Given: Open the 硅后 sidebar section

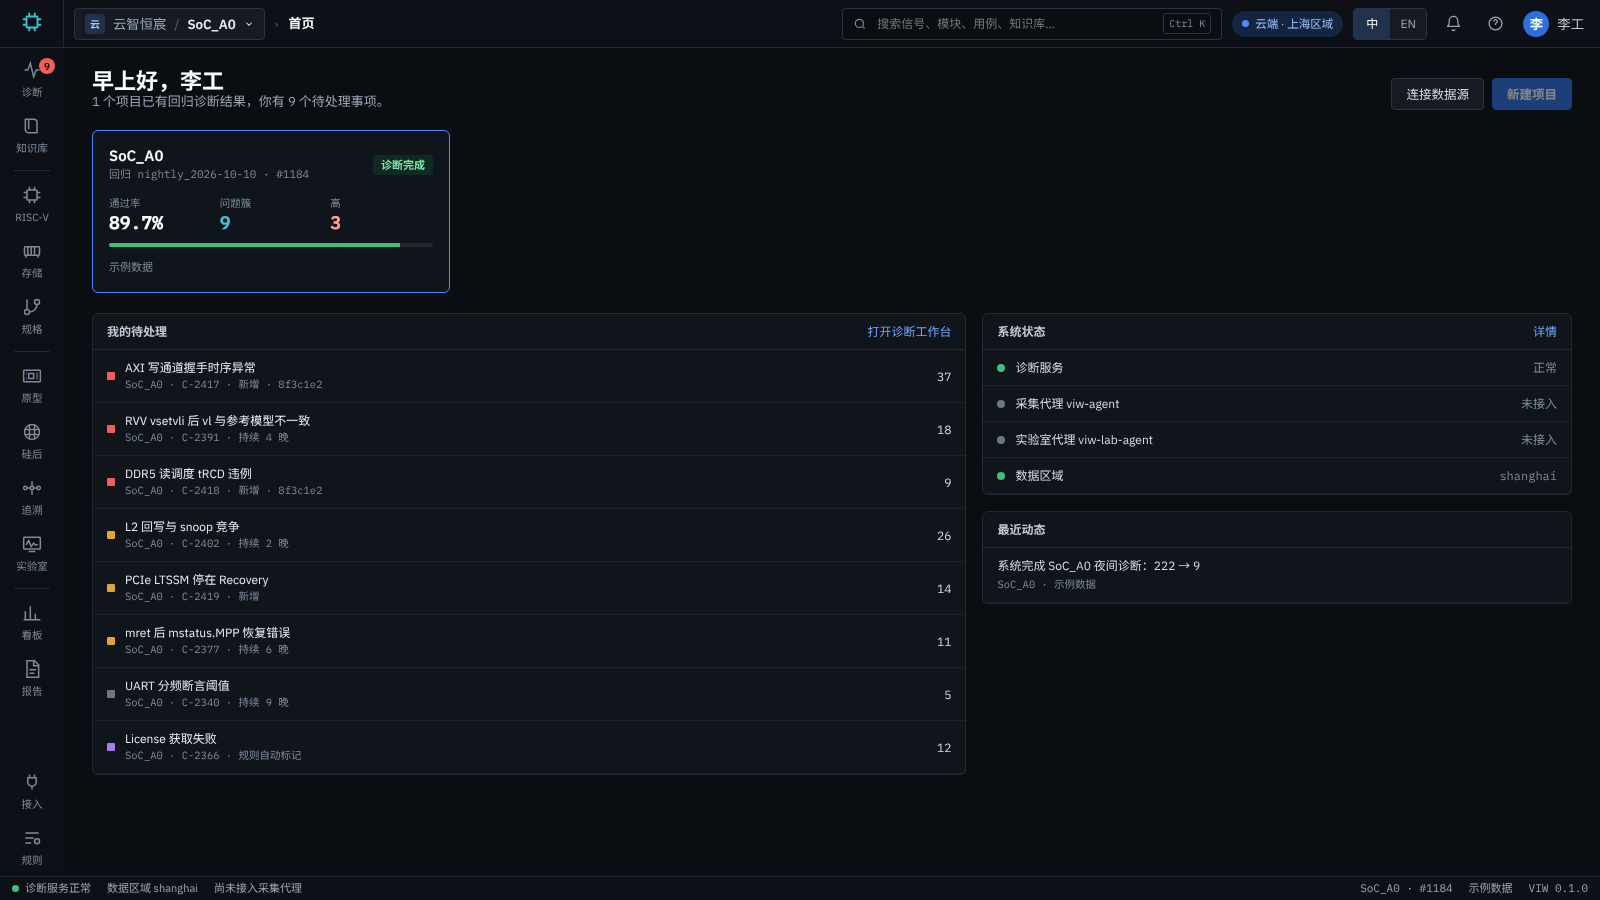Looking at the screenshot, I should tap(32, 441).
